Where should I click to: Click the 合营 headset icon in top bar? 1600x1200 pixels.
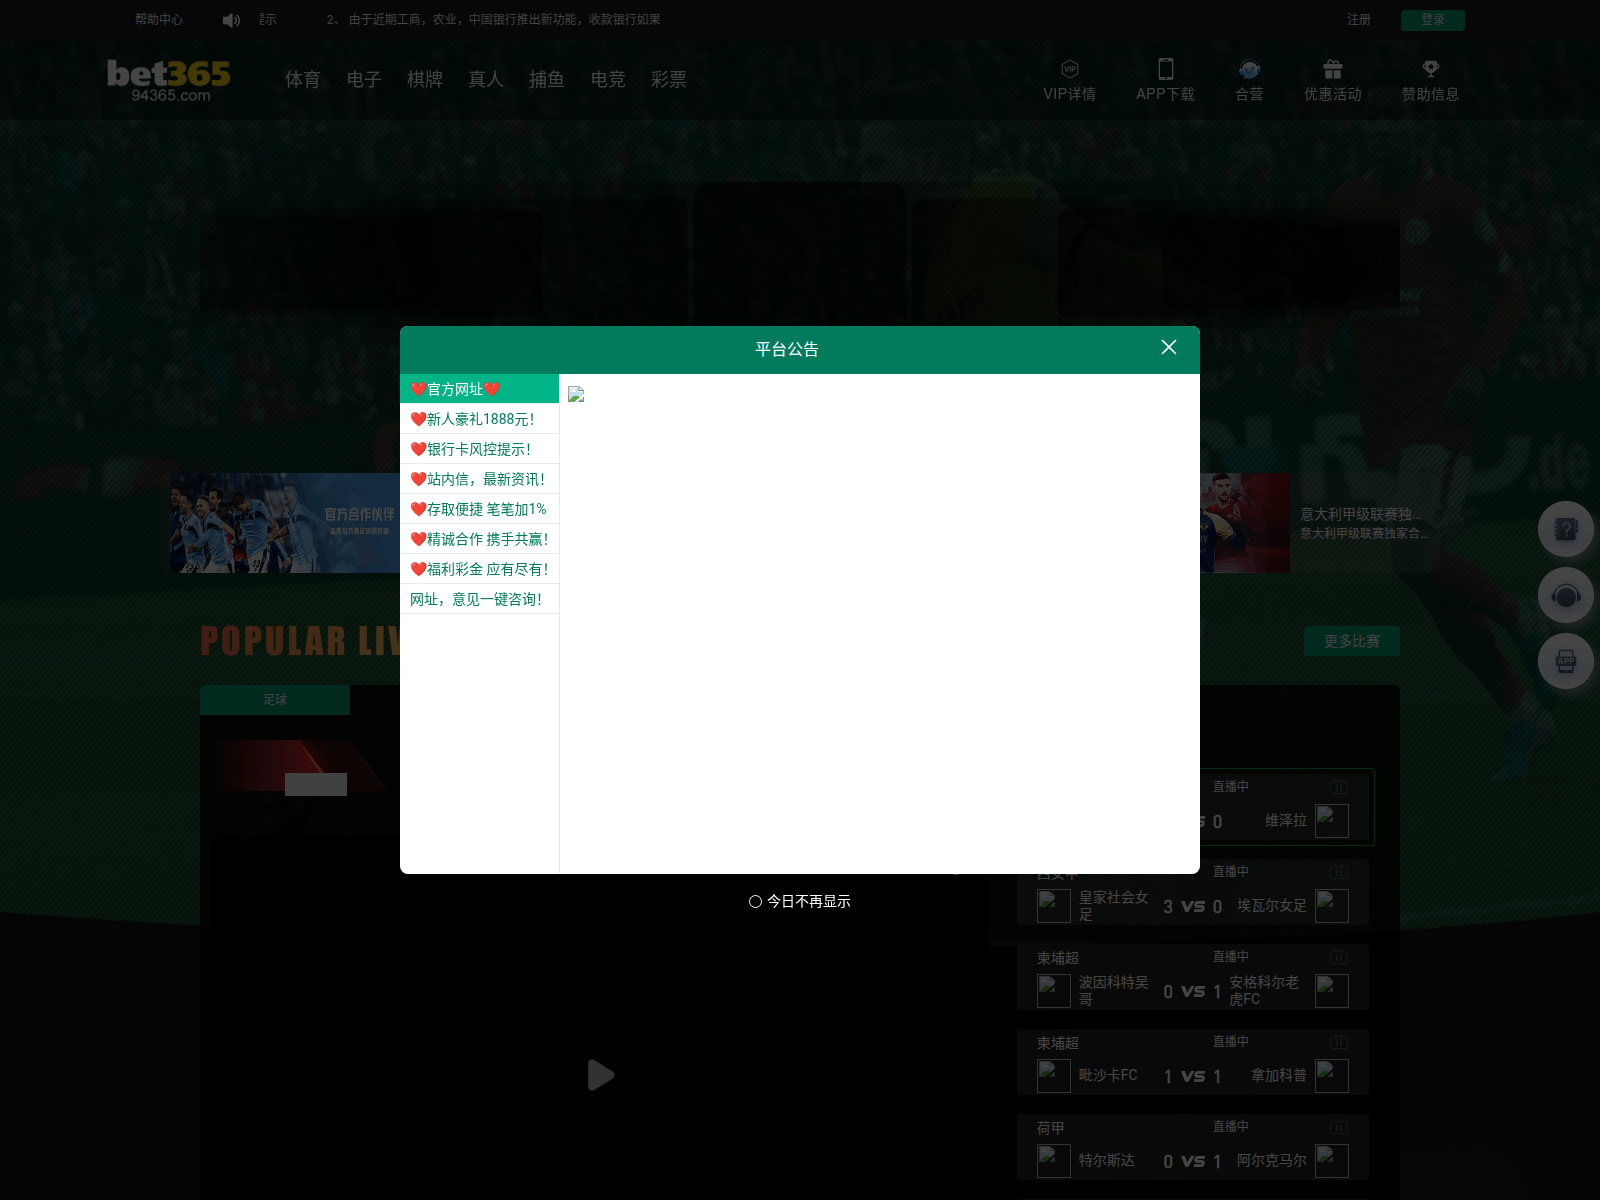[x=1250, y=69]
